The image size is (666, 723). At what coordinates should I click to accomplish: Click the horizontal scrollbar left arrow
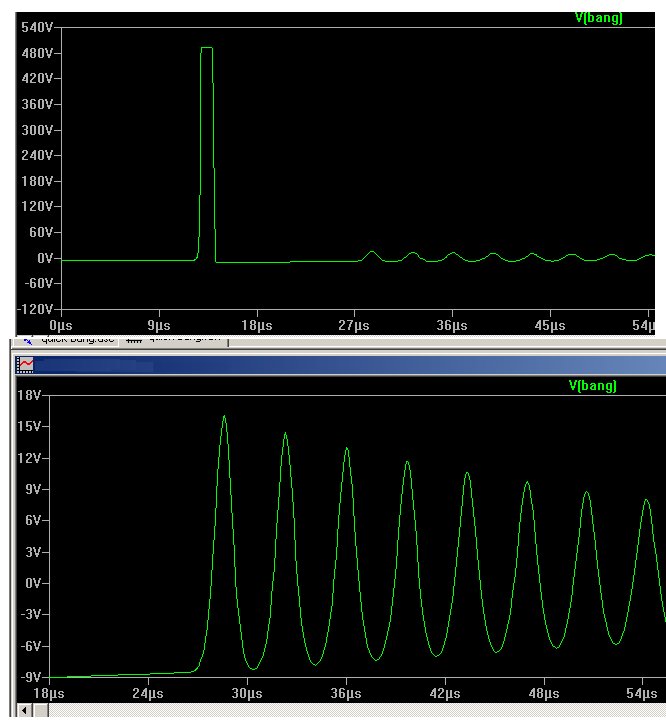(x=25, y=711)
